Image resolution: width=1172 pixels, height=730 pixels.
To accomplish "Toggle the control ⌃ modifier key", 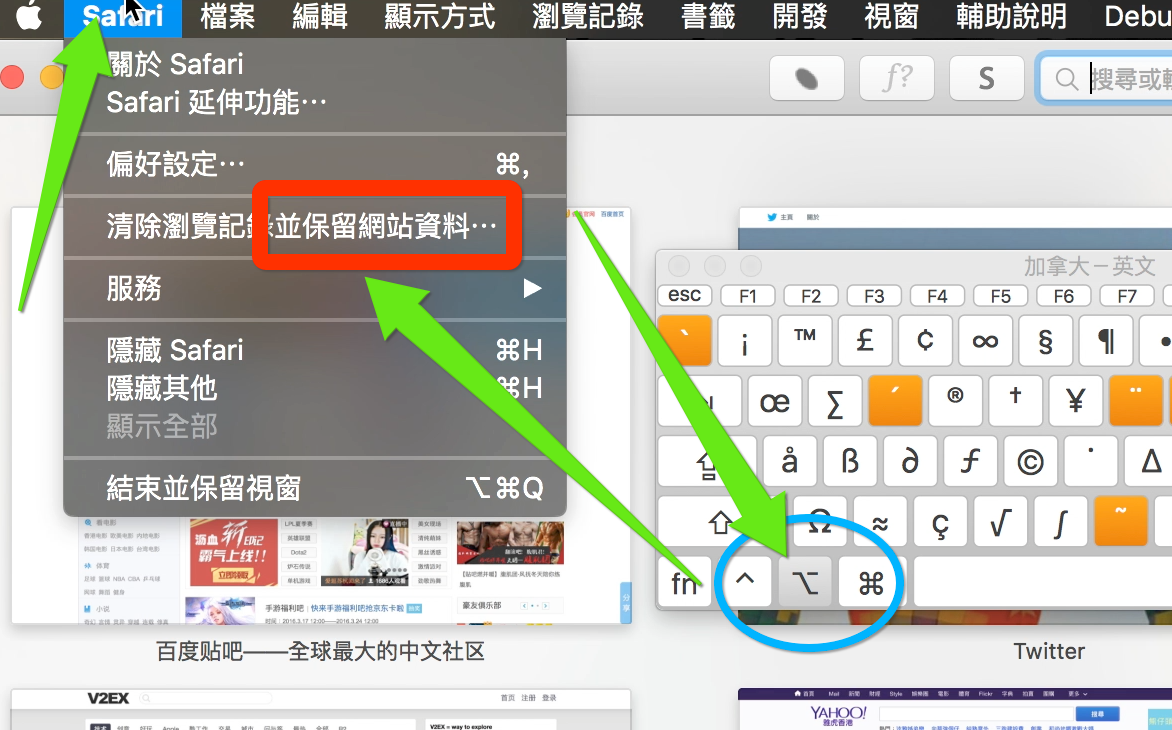I will (744, 583).
